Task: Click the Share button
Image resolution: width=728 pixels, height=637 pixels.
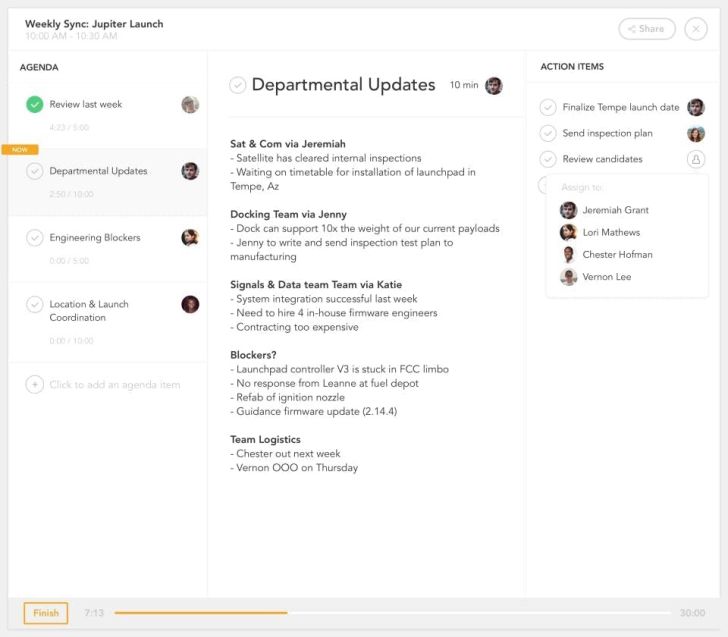Action: (647, 29)
